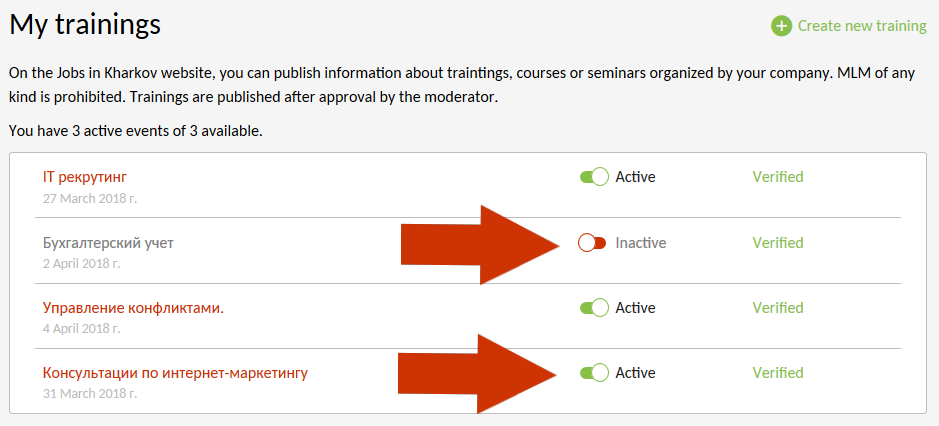The image size is (939, 426).
Task: Click Verified status of Управление конфликтами
Action: [778, 308]
